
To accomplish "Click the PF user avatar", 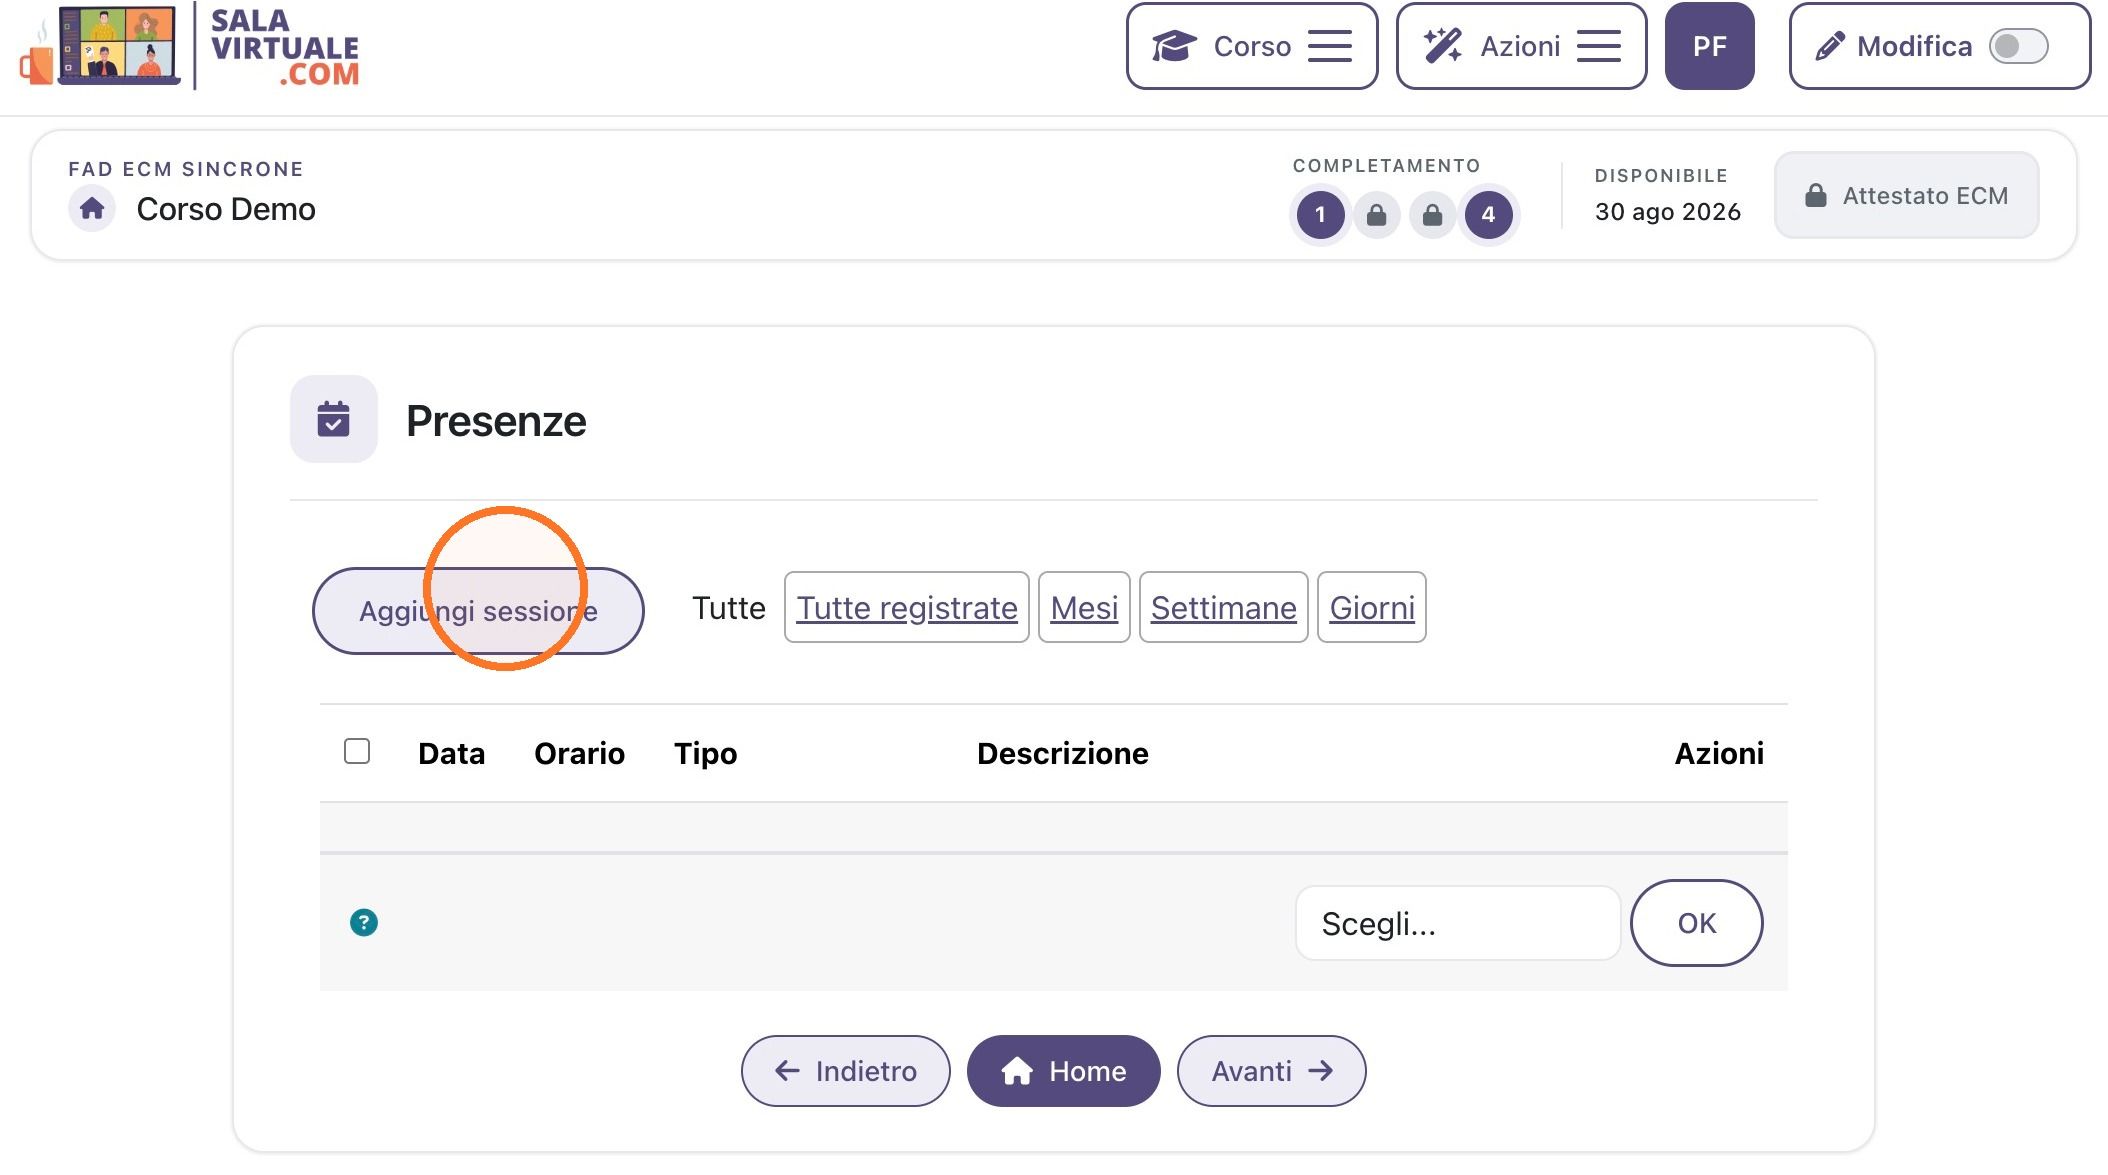I will pos(1709,46).
